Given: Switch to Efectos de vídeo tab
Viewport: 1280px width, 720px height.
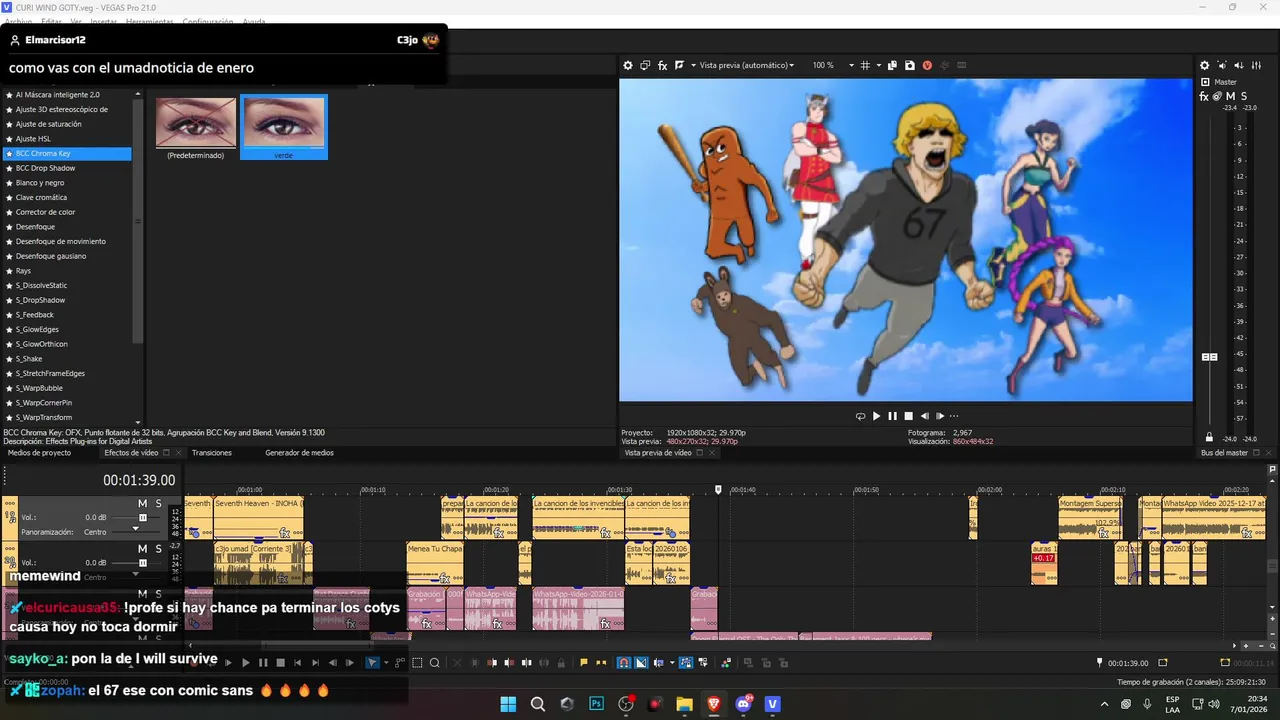Looking at the screenshot, I should pyautogui.click(x=130, y=453).
